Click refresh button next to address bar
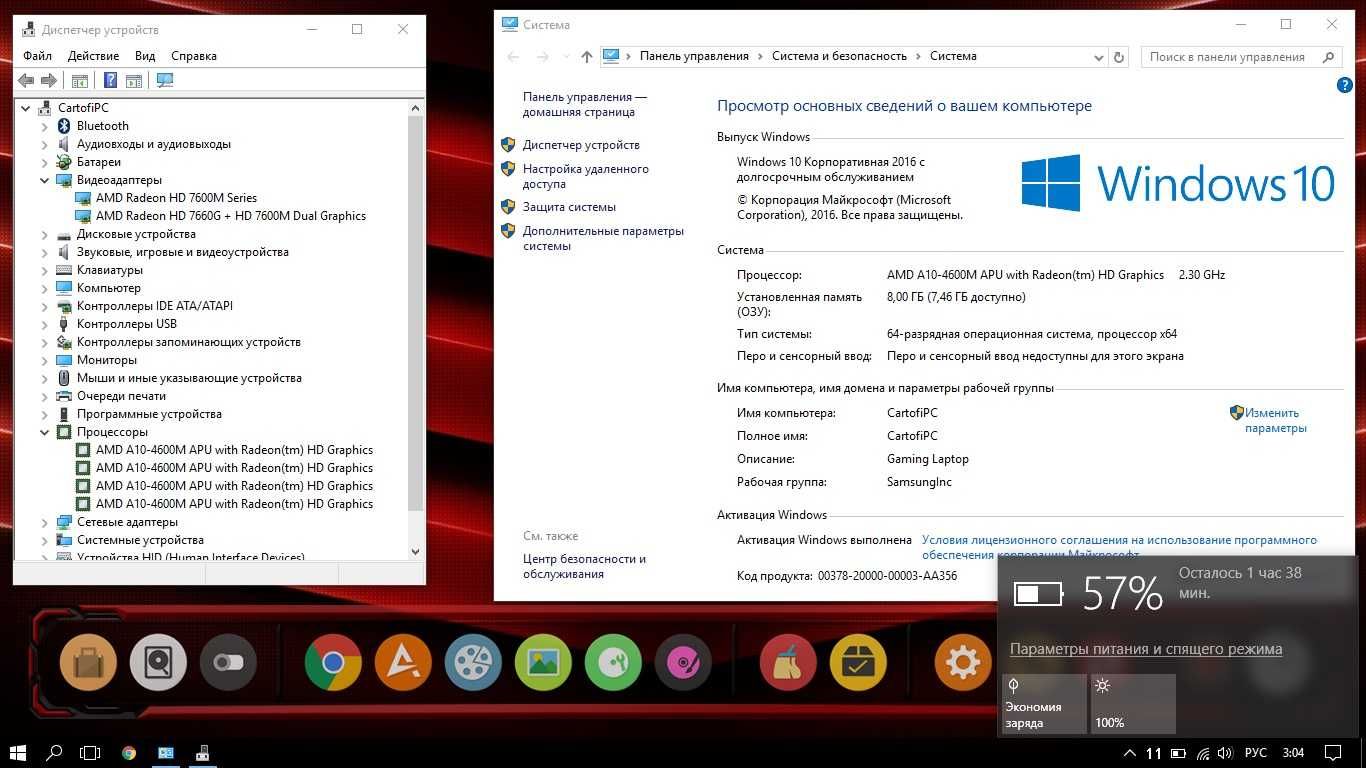Screen dimensions: 1366x768 (1119, 57)
